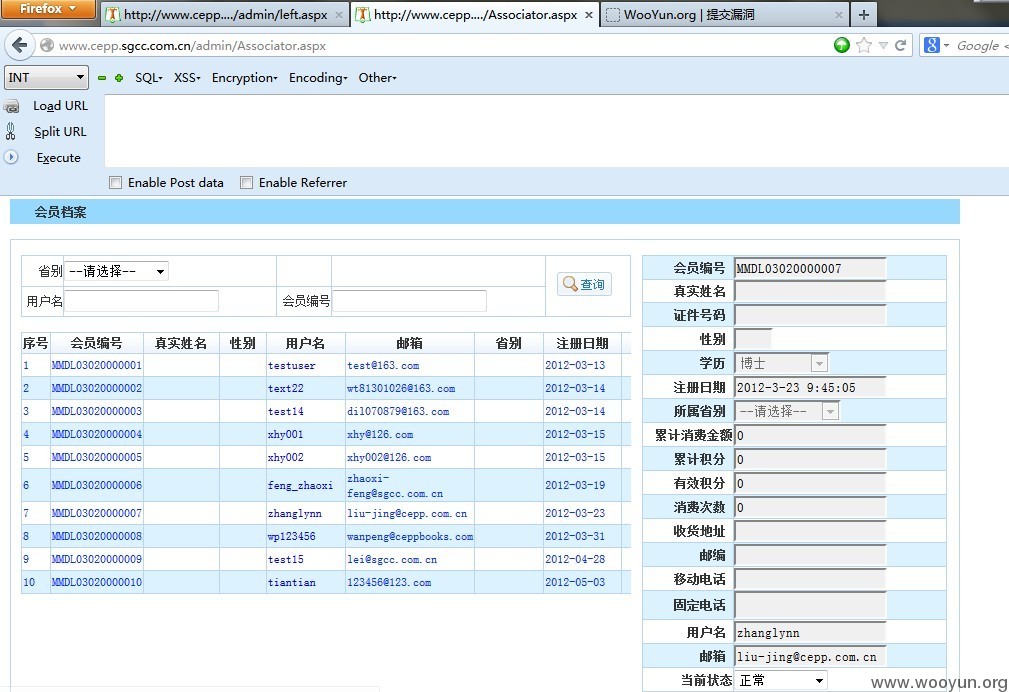1009x692 pixels.
Task: Click Load URL label
Action: point(60,106)
